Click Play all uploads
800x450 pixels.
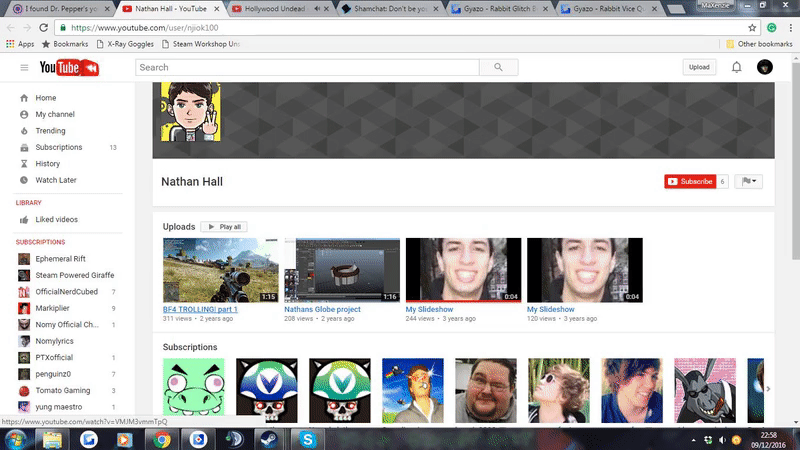(224, 227)
